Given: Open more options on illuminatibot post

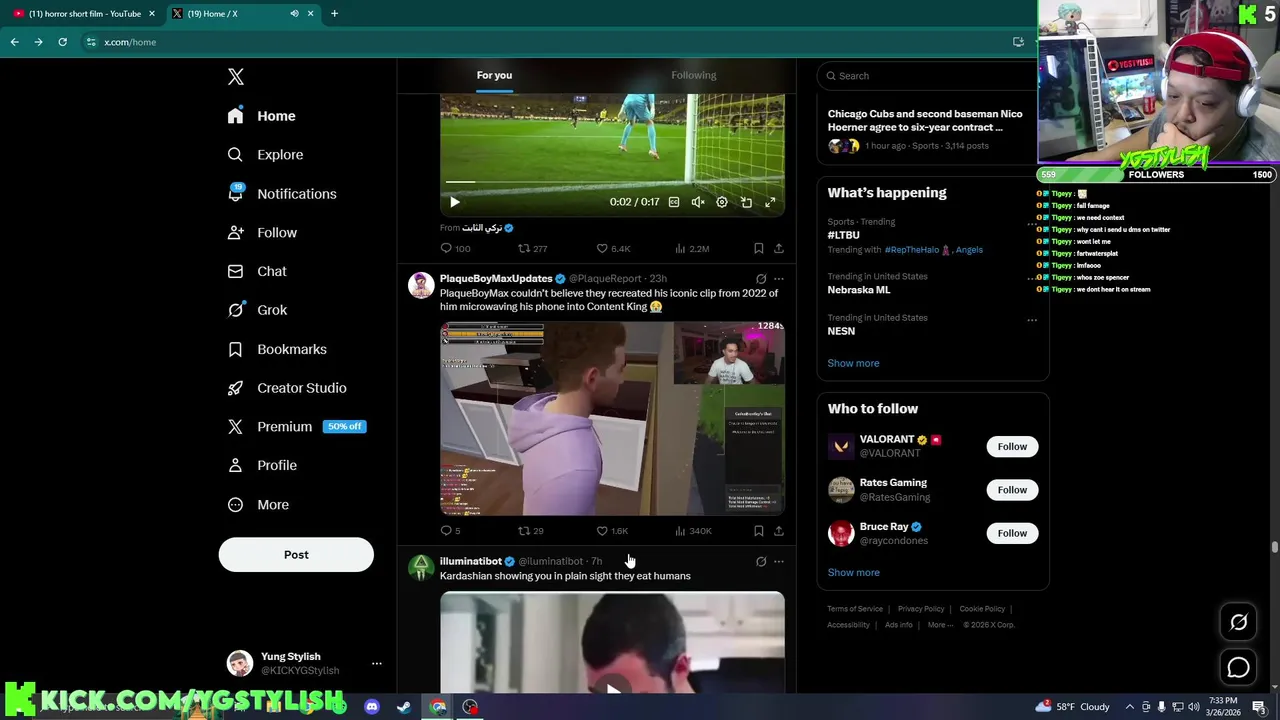Looking at the screenshot, I should (x=779, y=562).
